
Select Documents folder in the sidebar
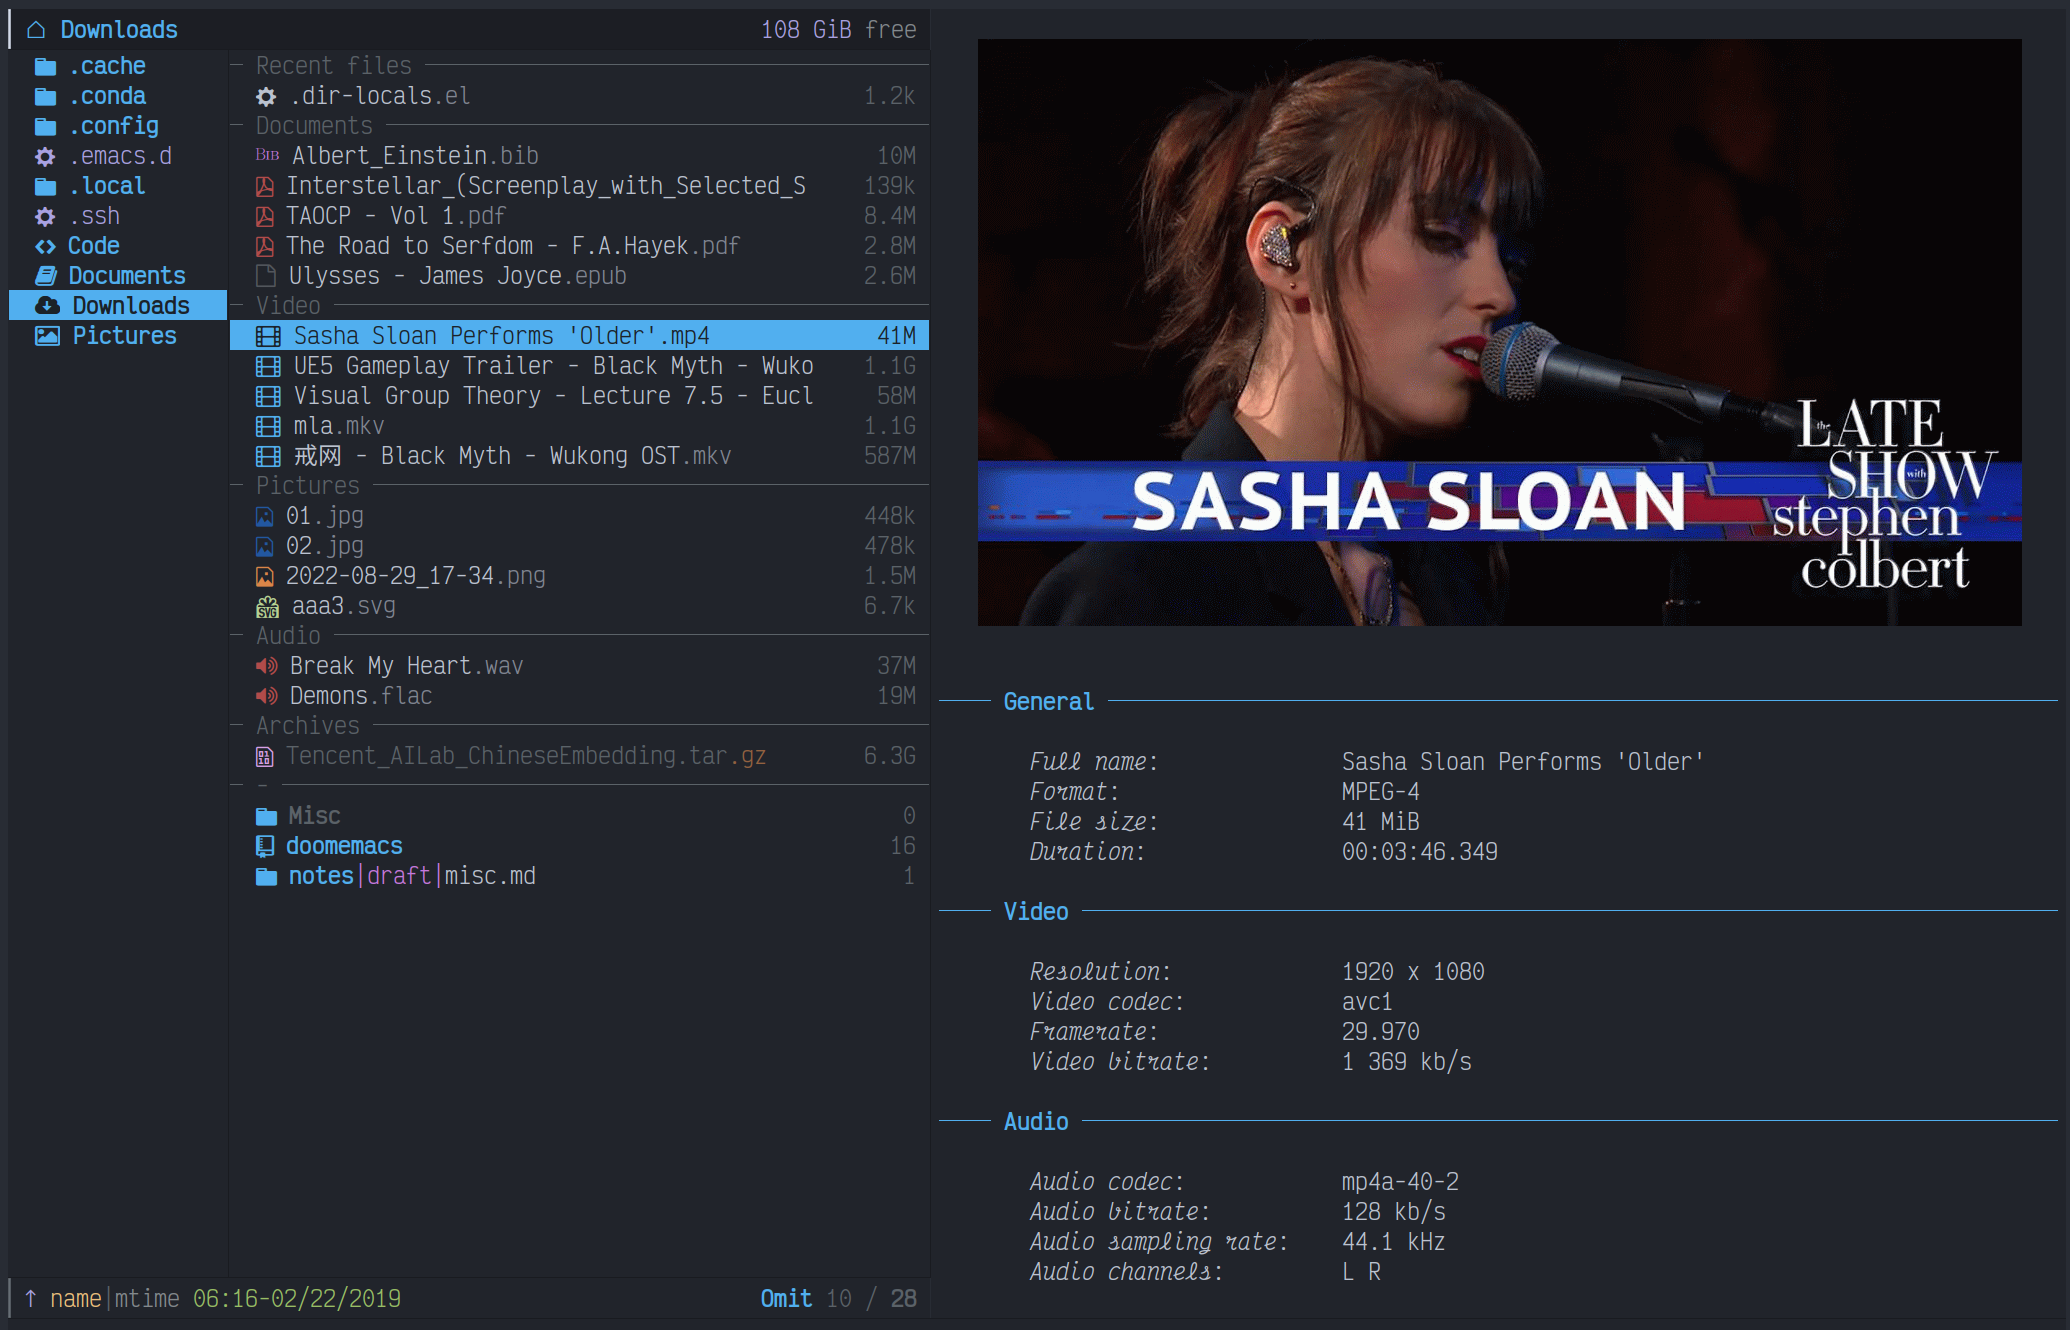pos(126,276)
